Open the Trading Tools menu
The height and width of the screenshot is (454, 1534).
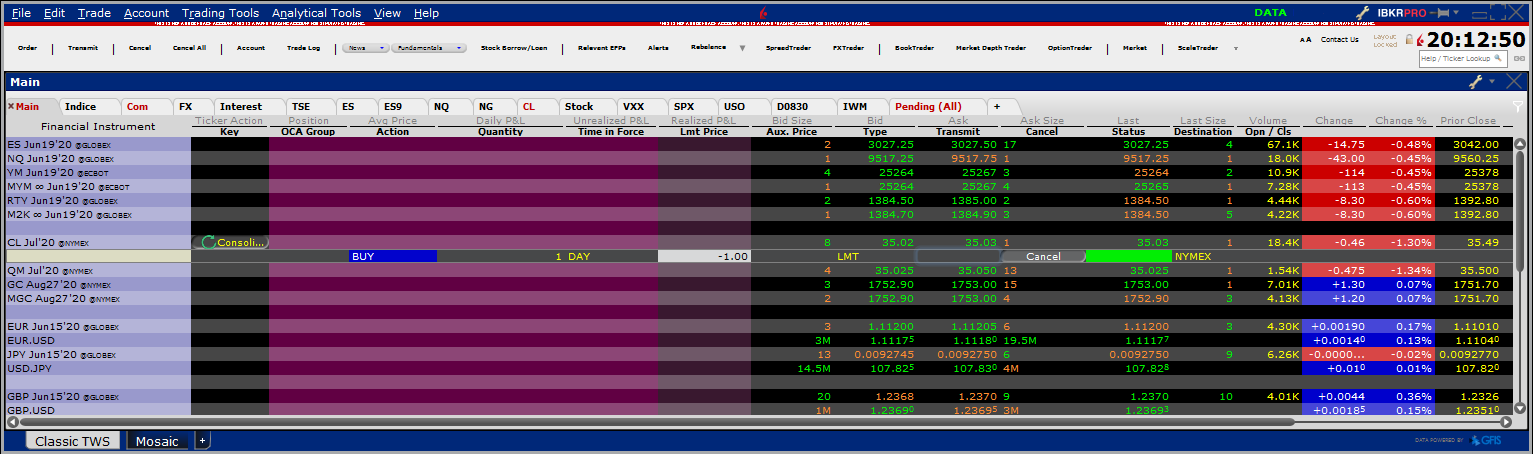tap(220, 13)
